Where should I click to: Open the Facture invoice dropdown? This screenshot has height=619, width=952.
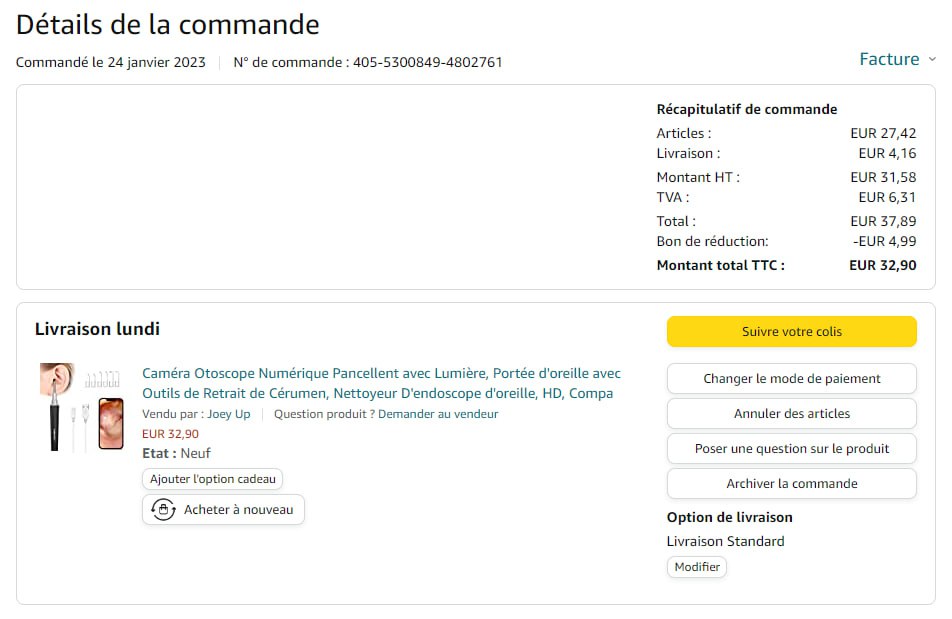[889, 60]
